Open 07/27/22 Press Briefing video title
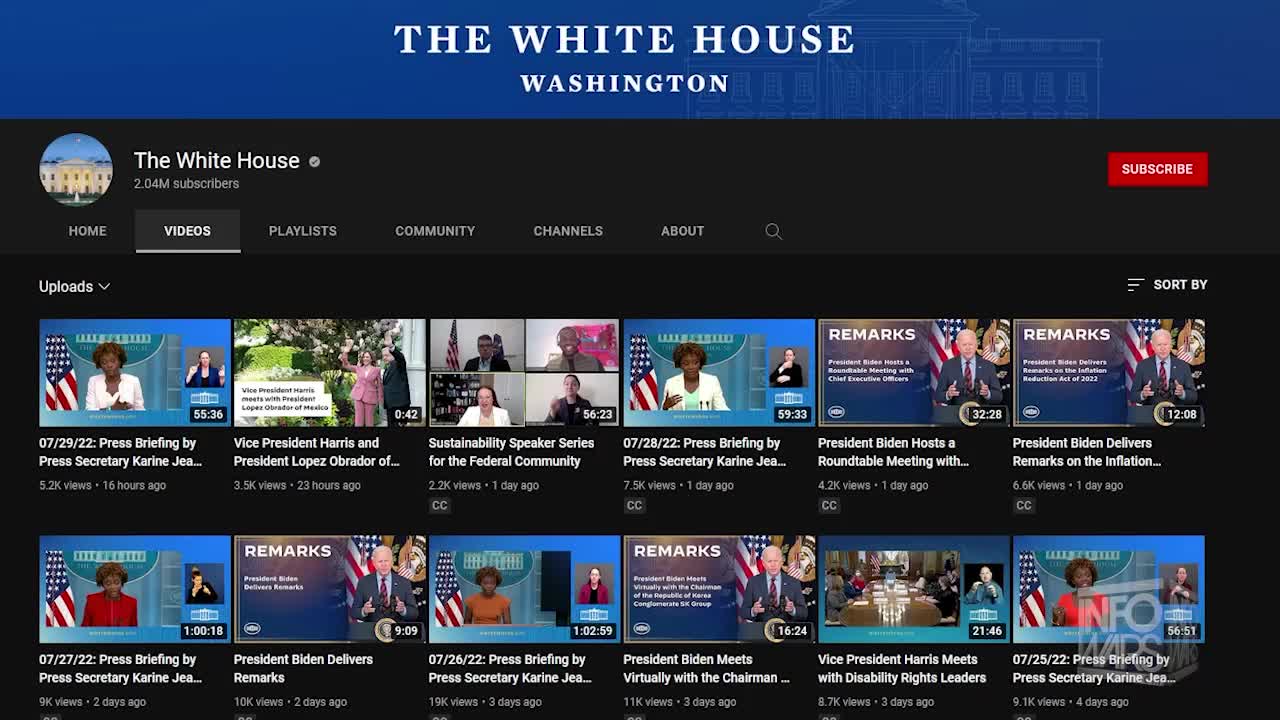This screenshot has width=1280, height=720. pyautogui.click(x=120, y=668)
